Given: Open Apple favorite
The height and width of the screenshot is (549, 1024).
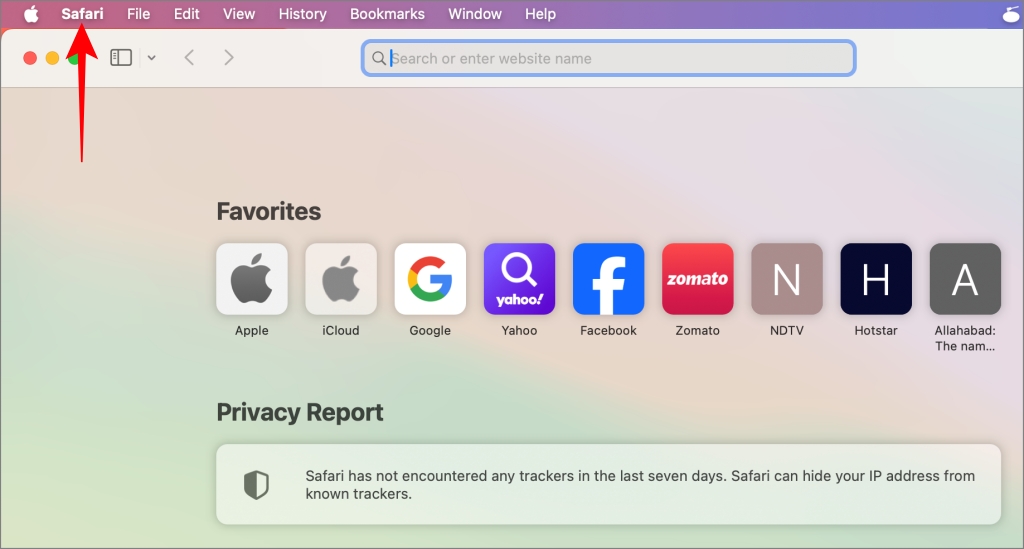Looking at the screenshot, I should (252, 279).
